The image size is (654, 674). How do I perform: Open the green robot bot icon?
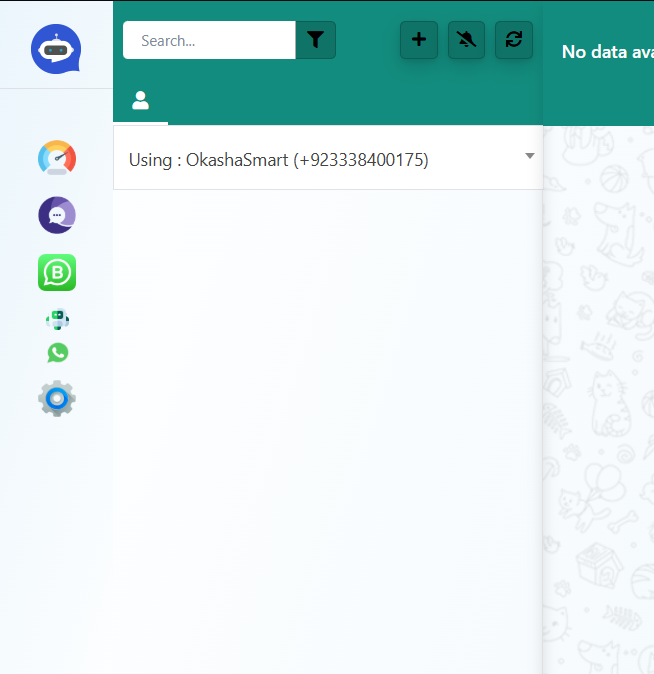(57, 319)
